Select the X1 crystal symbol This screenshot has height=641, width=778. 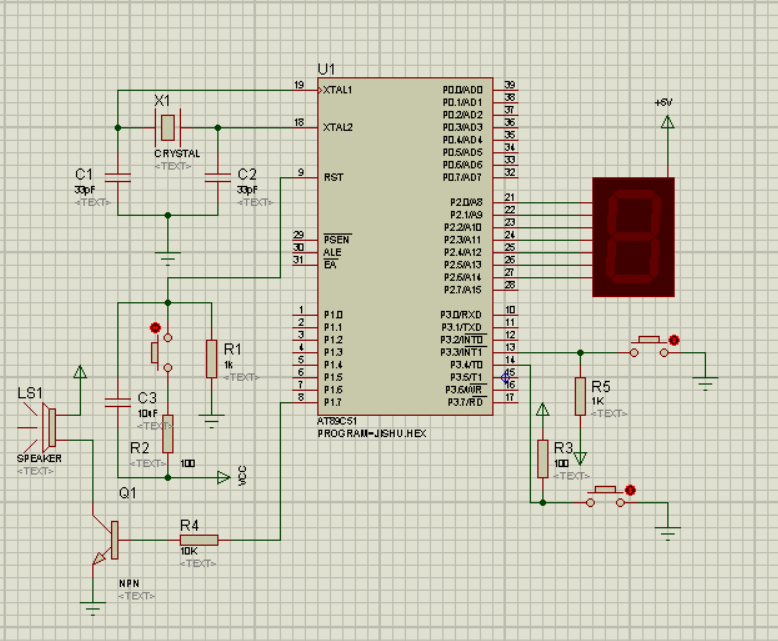click(168, 128)
